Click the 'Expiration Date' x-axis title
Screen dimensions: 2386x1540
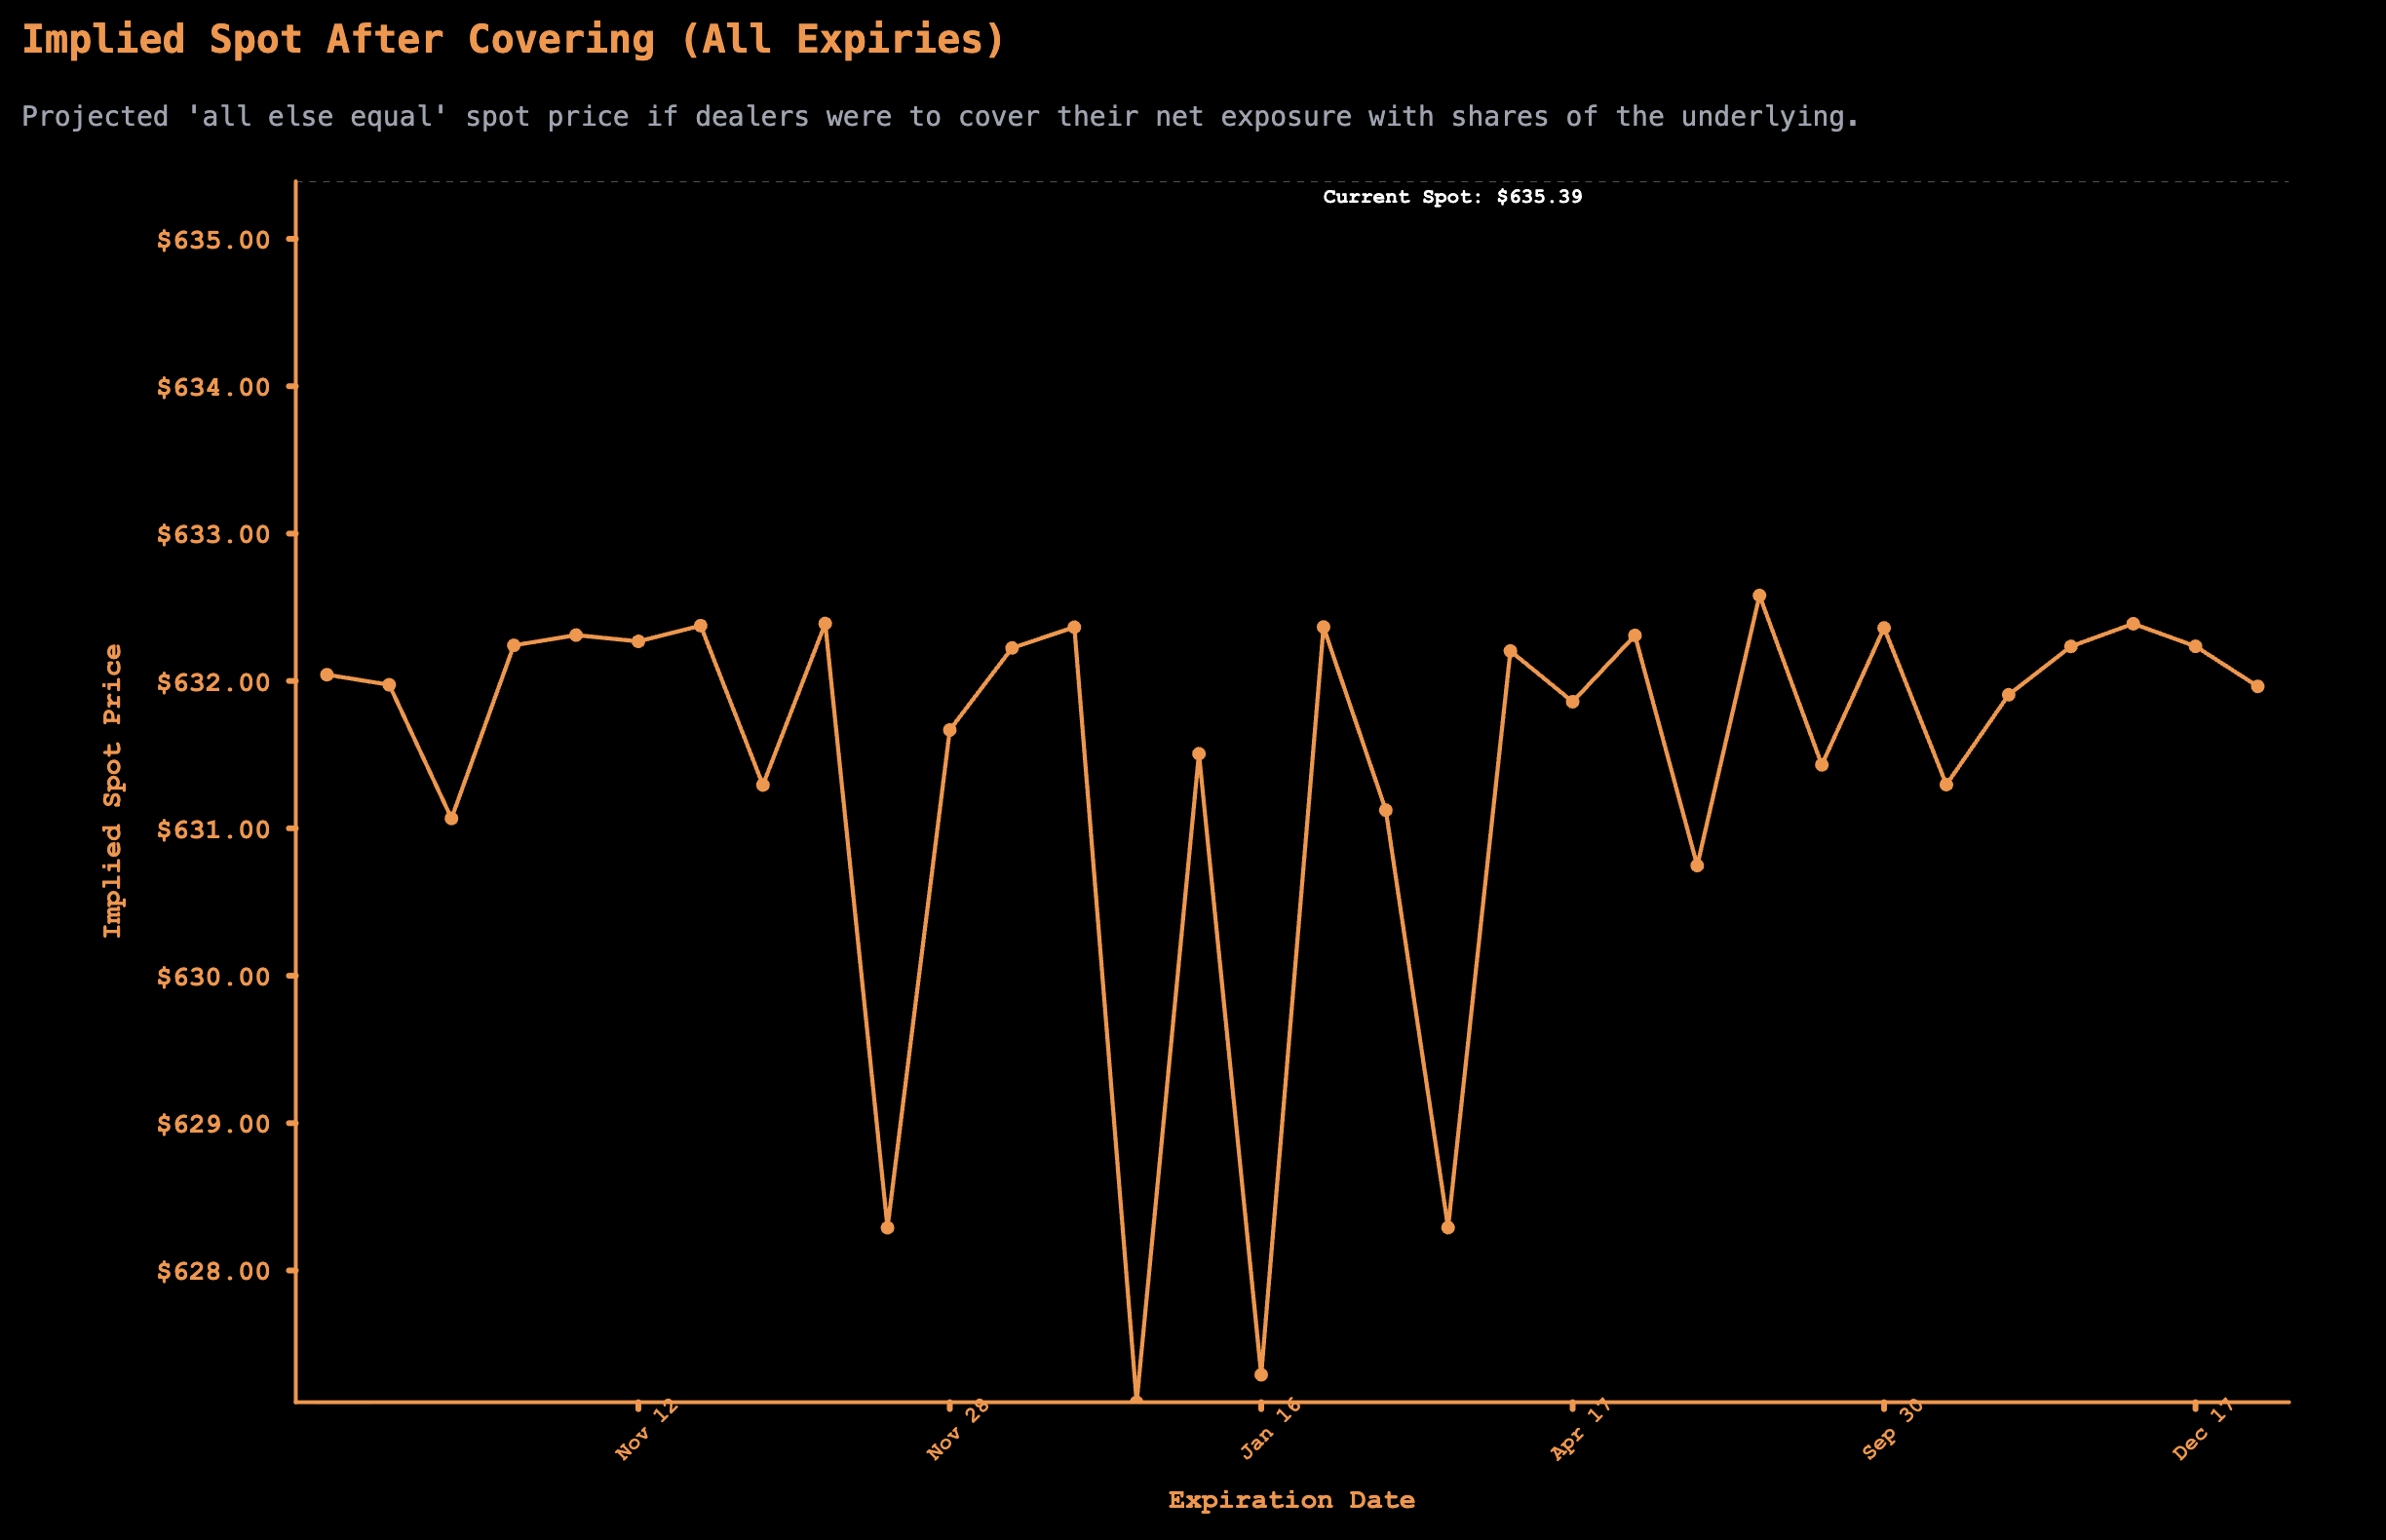pos(1291,1500)
